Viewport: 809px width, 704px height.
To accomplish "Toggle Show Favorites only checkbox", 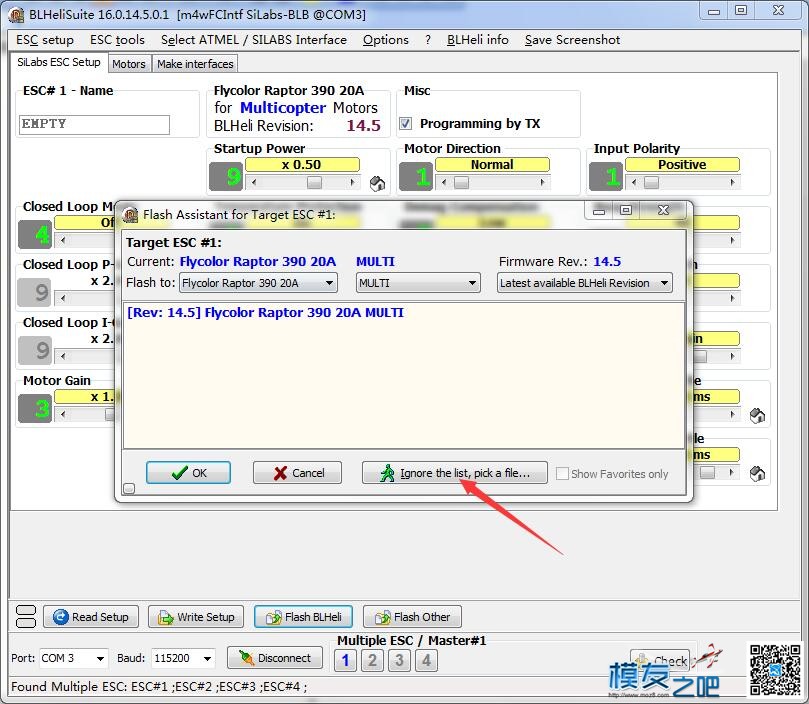I will 562,473.
